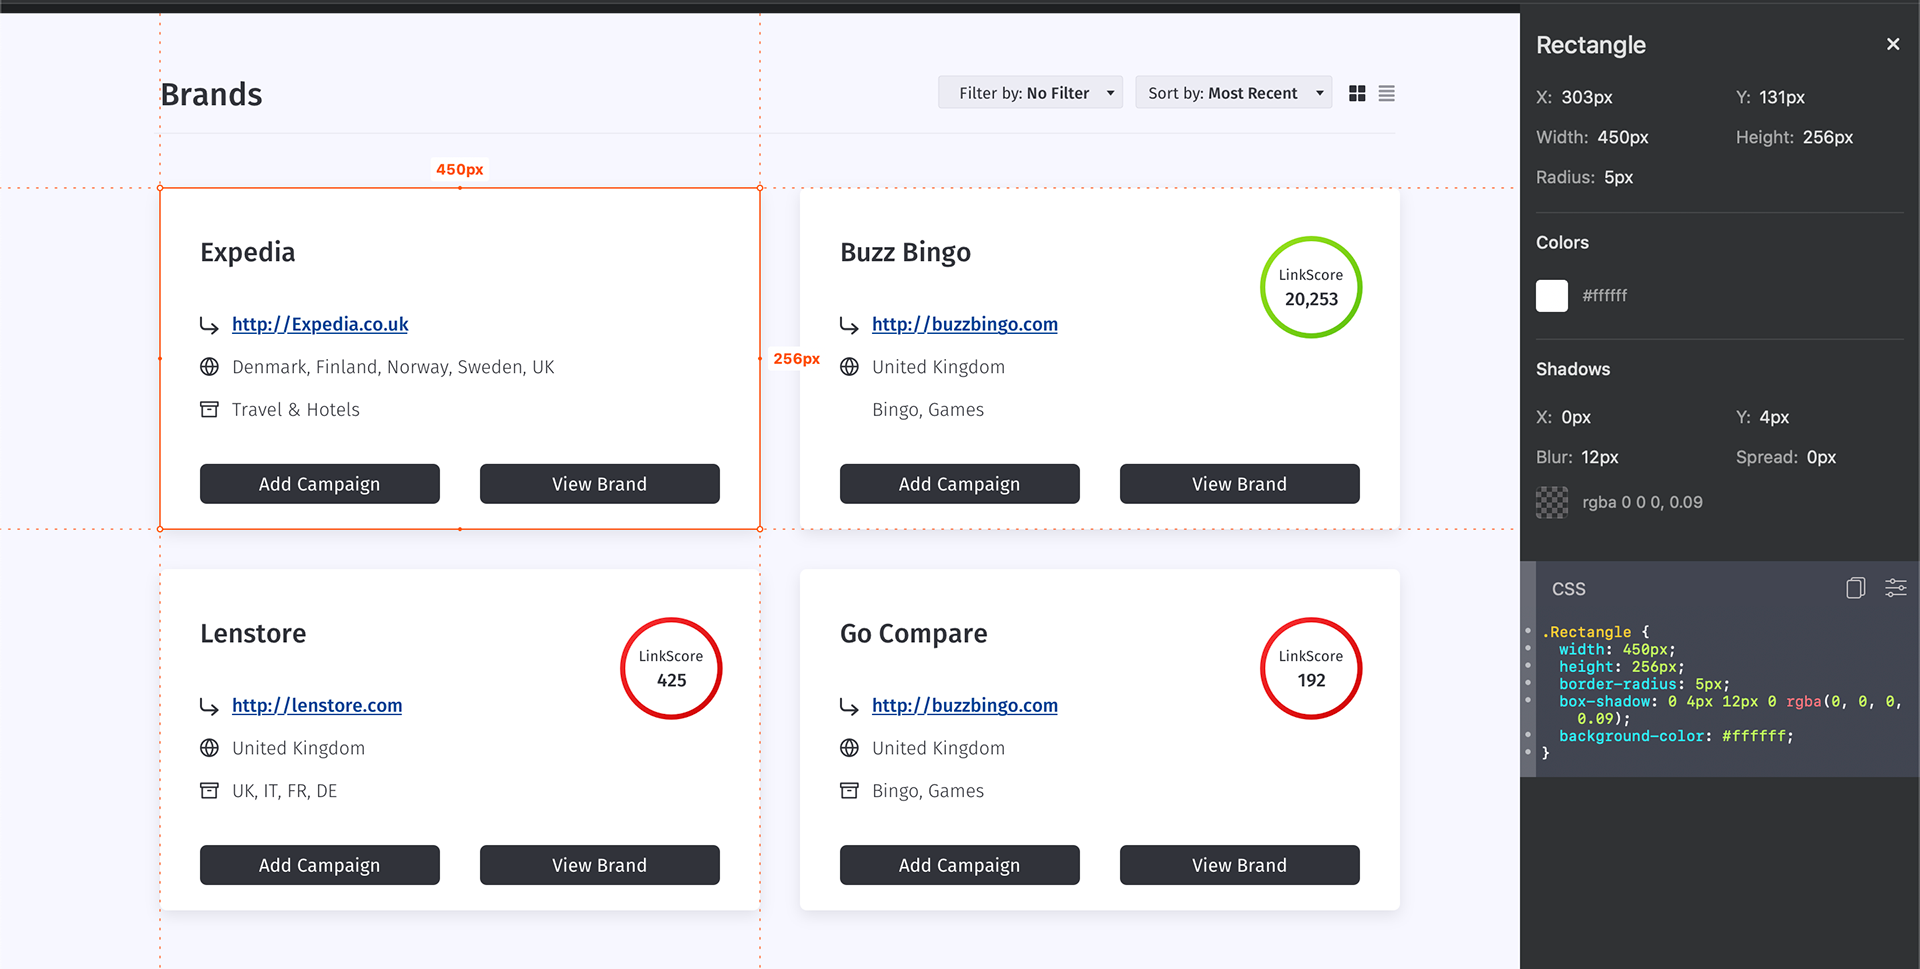Click link arrow icon in Buzz Bingo card

(x=849, y=325)
